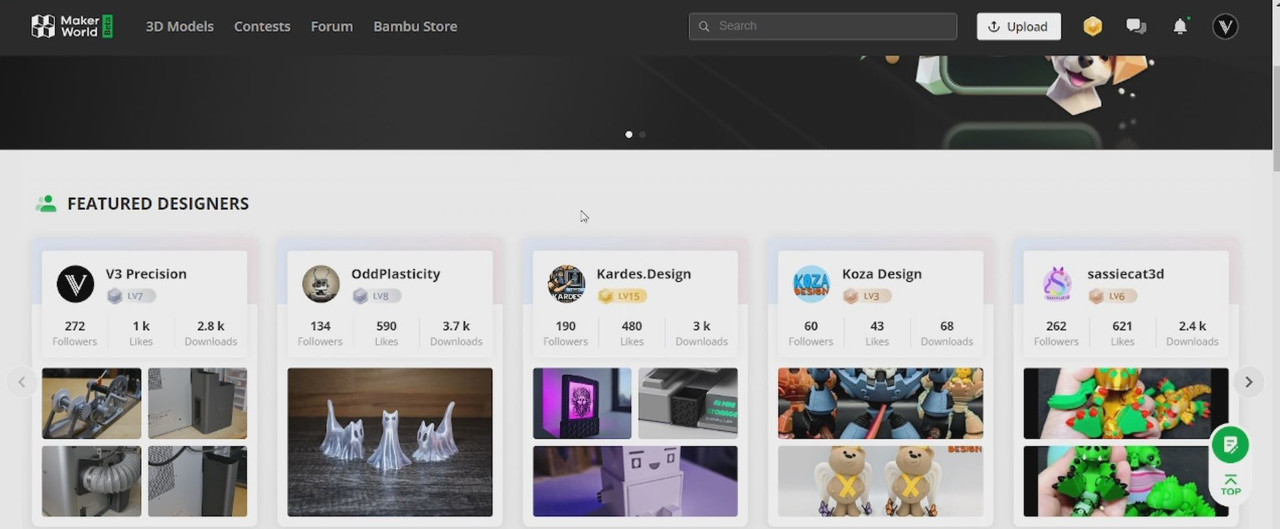Open the notifications bell
The image size is (1280, 529).
tap(1180, 27)
